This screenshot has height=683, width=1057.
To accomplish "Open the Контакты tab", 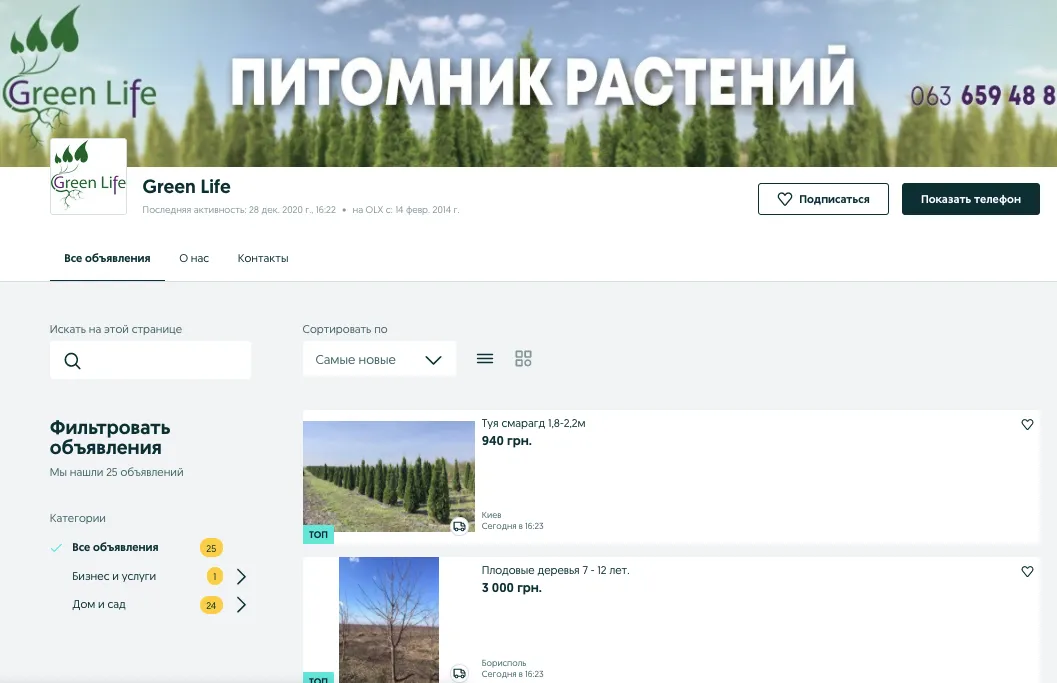I will [263, 258].
